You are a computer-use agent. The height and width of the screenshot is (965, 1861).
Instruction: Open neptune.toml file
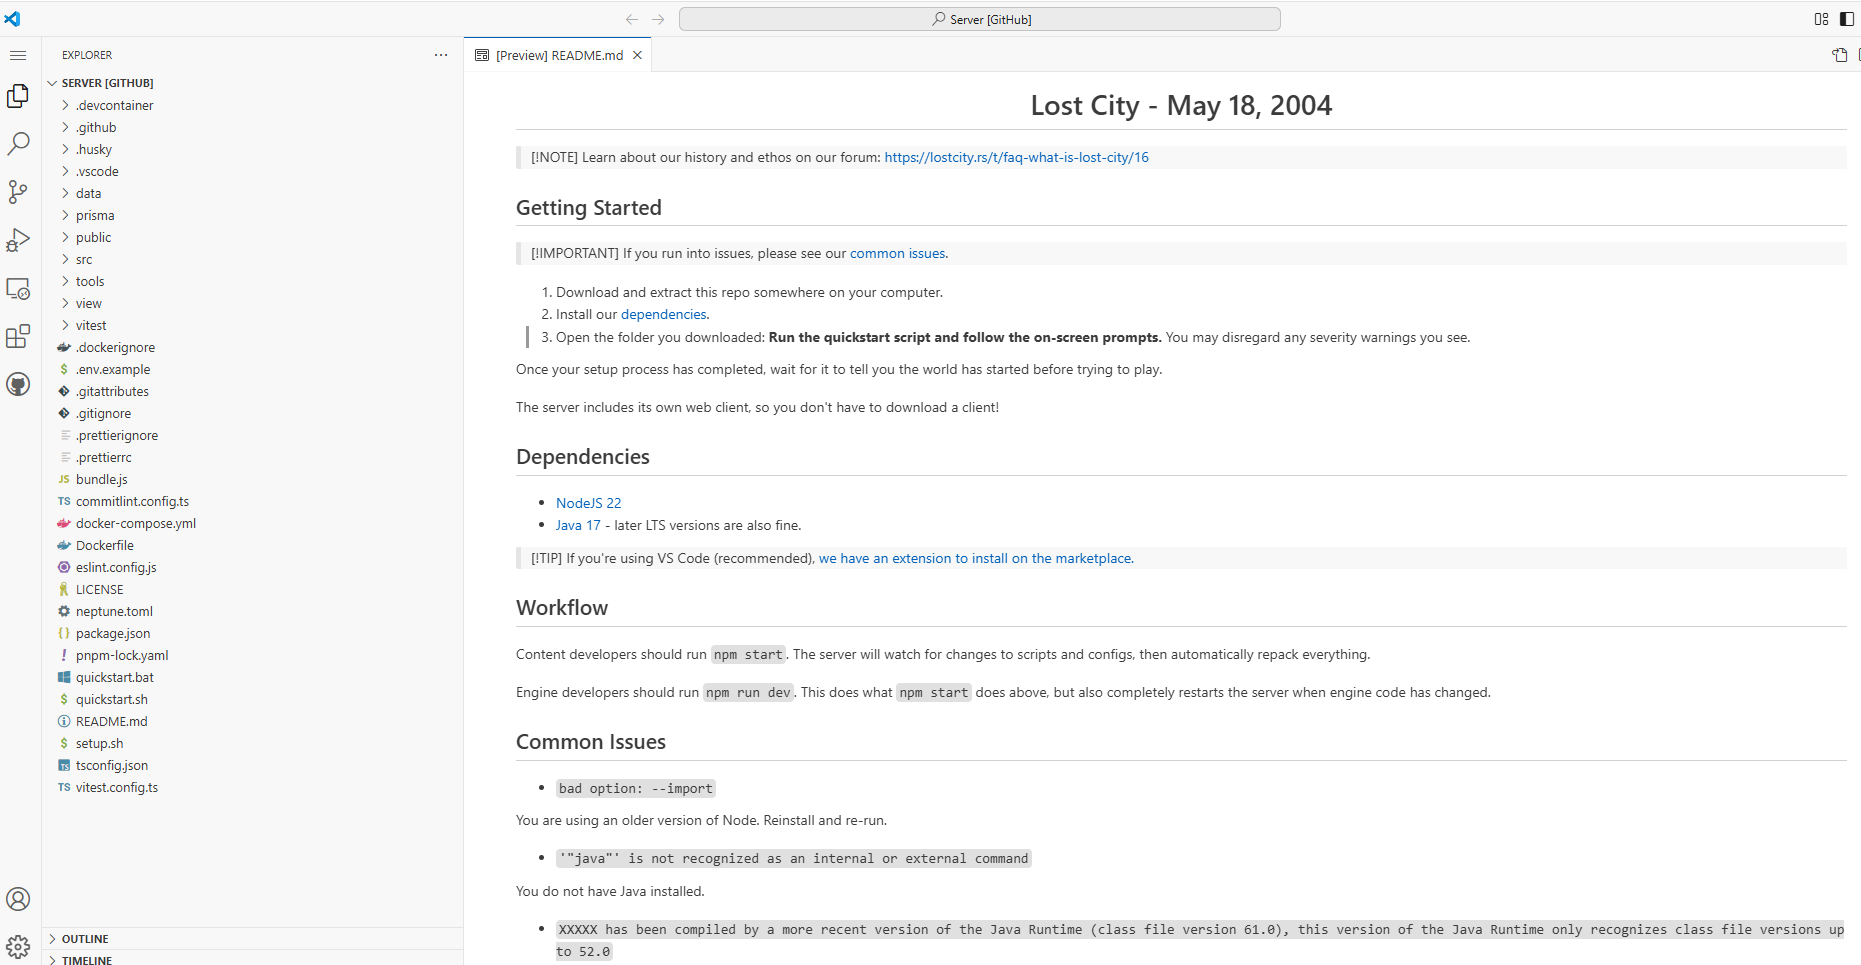pos(253,611)
